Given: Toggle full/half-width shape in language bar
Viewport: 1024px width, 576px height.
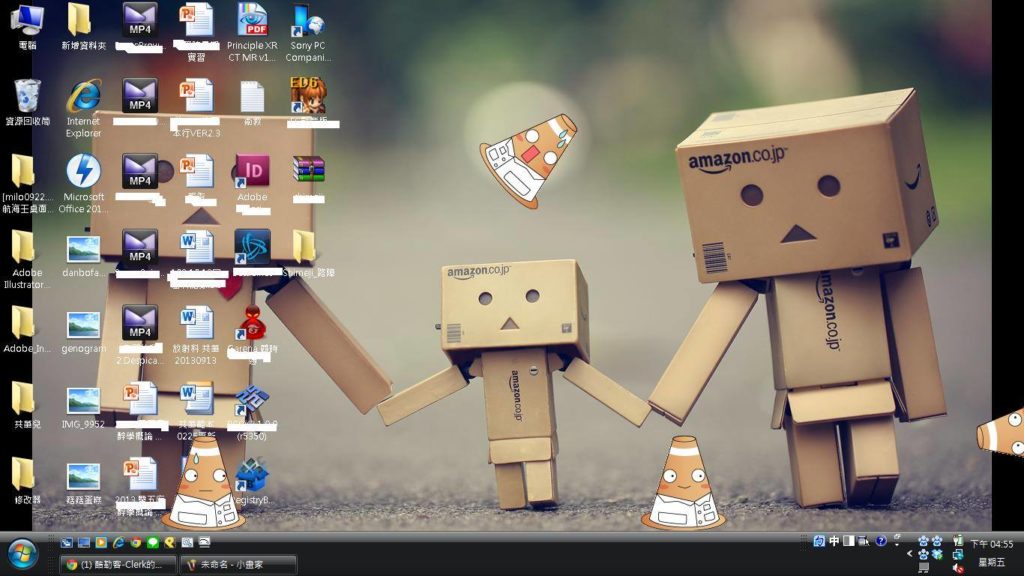Looking at the screenshot, I should tap(848, 541).
